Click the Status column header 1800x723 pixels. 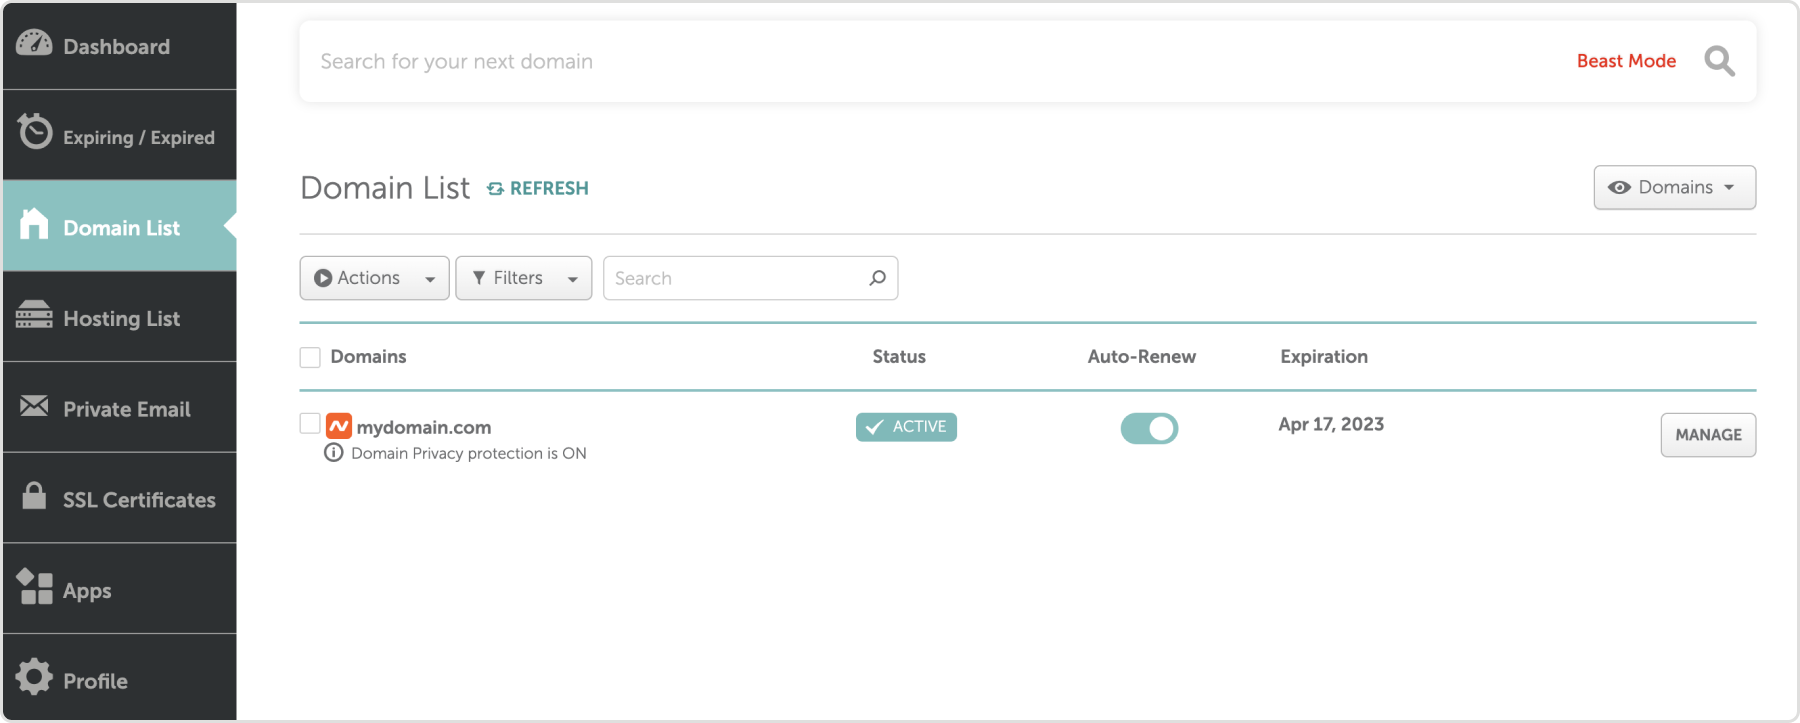pos(899,357)
